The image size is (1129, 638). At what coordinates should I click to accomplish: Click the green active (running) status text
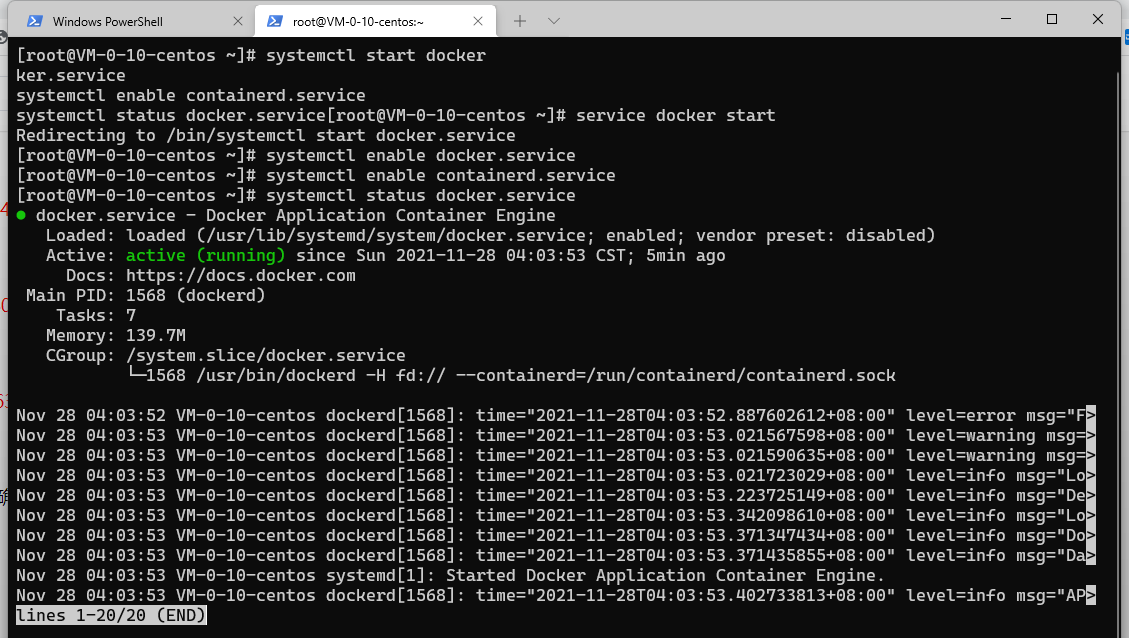[205, 256]
